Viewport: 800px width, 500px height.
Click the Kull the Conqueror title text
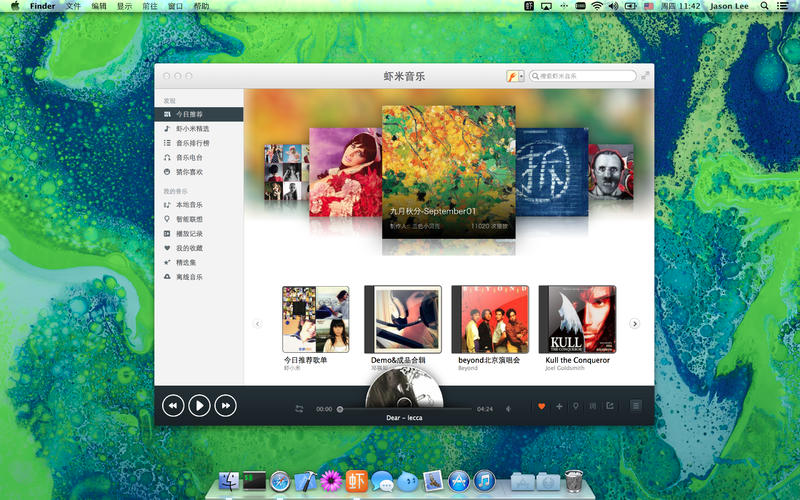pos(578,360)
